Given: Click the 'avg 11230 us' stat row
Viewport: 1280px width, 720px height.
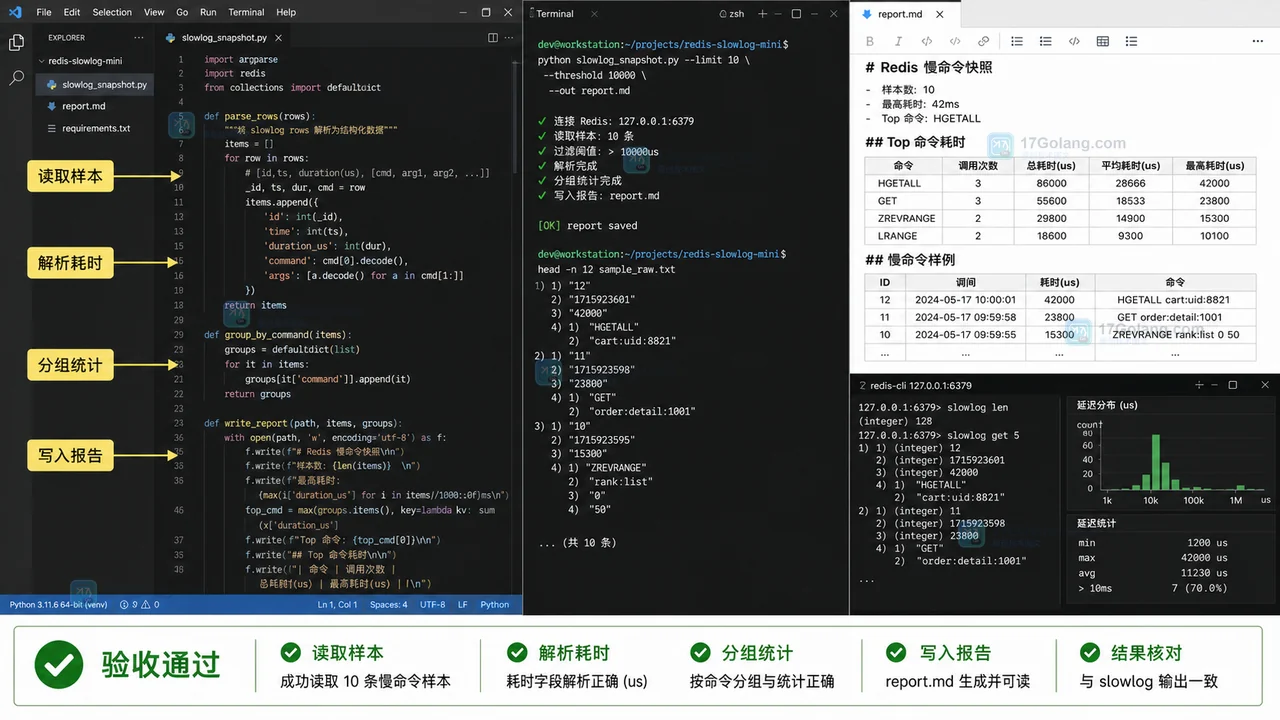Looking at the screenshot, I should coord(1153,573).
